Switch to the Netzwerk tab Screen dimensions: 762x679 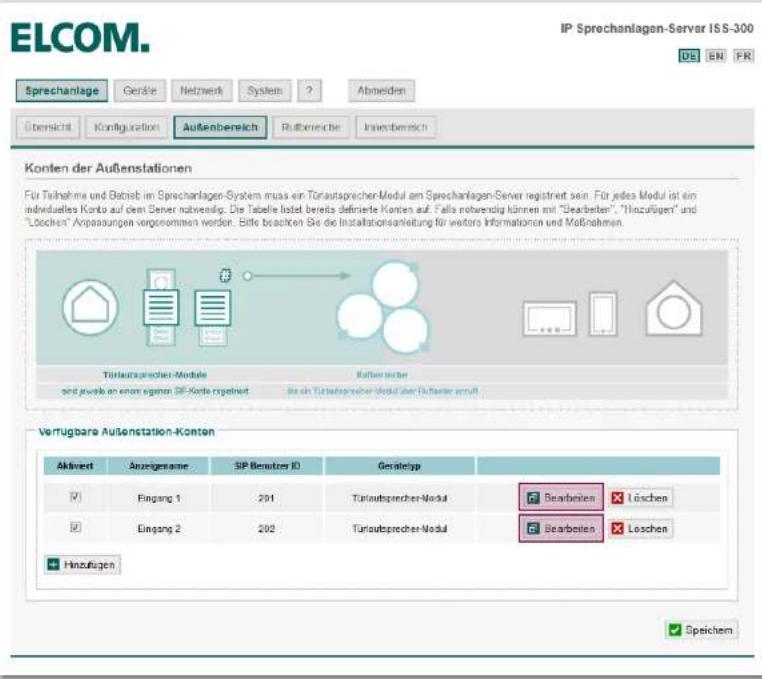click(x=202, y=91)
